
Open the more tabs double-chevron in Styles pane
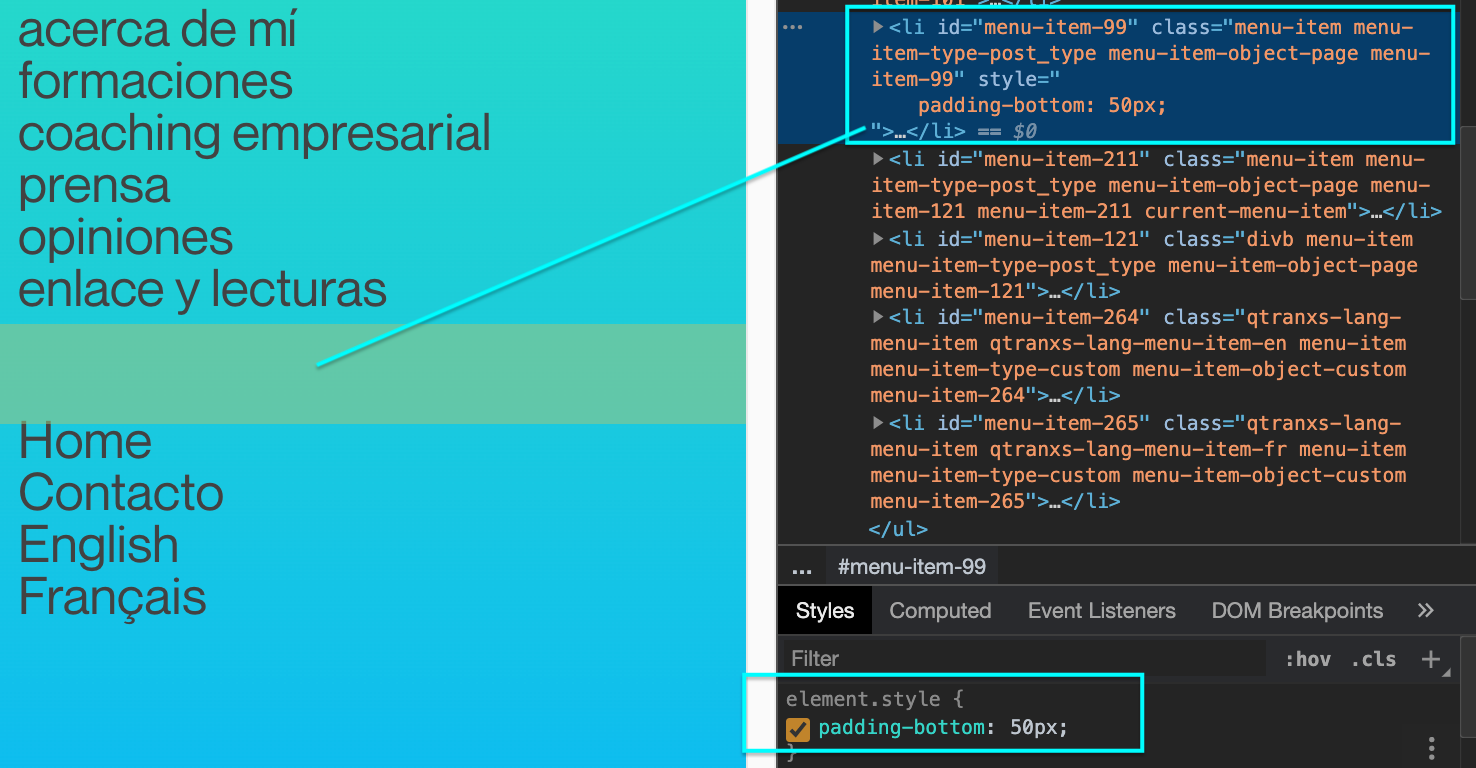tap(1426, 611)
